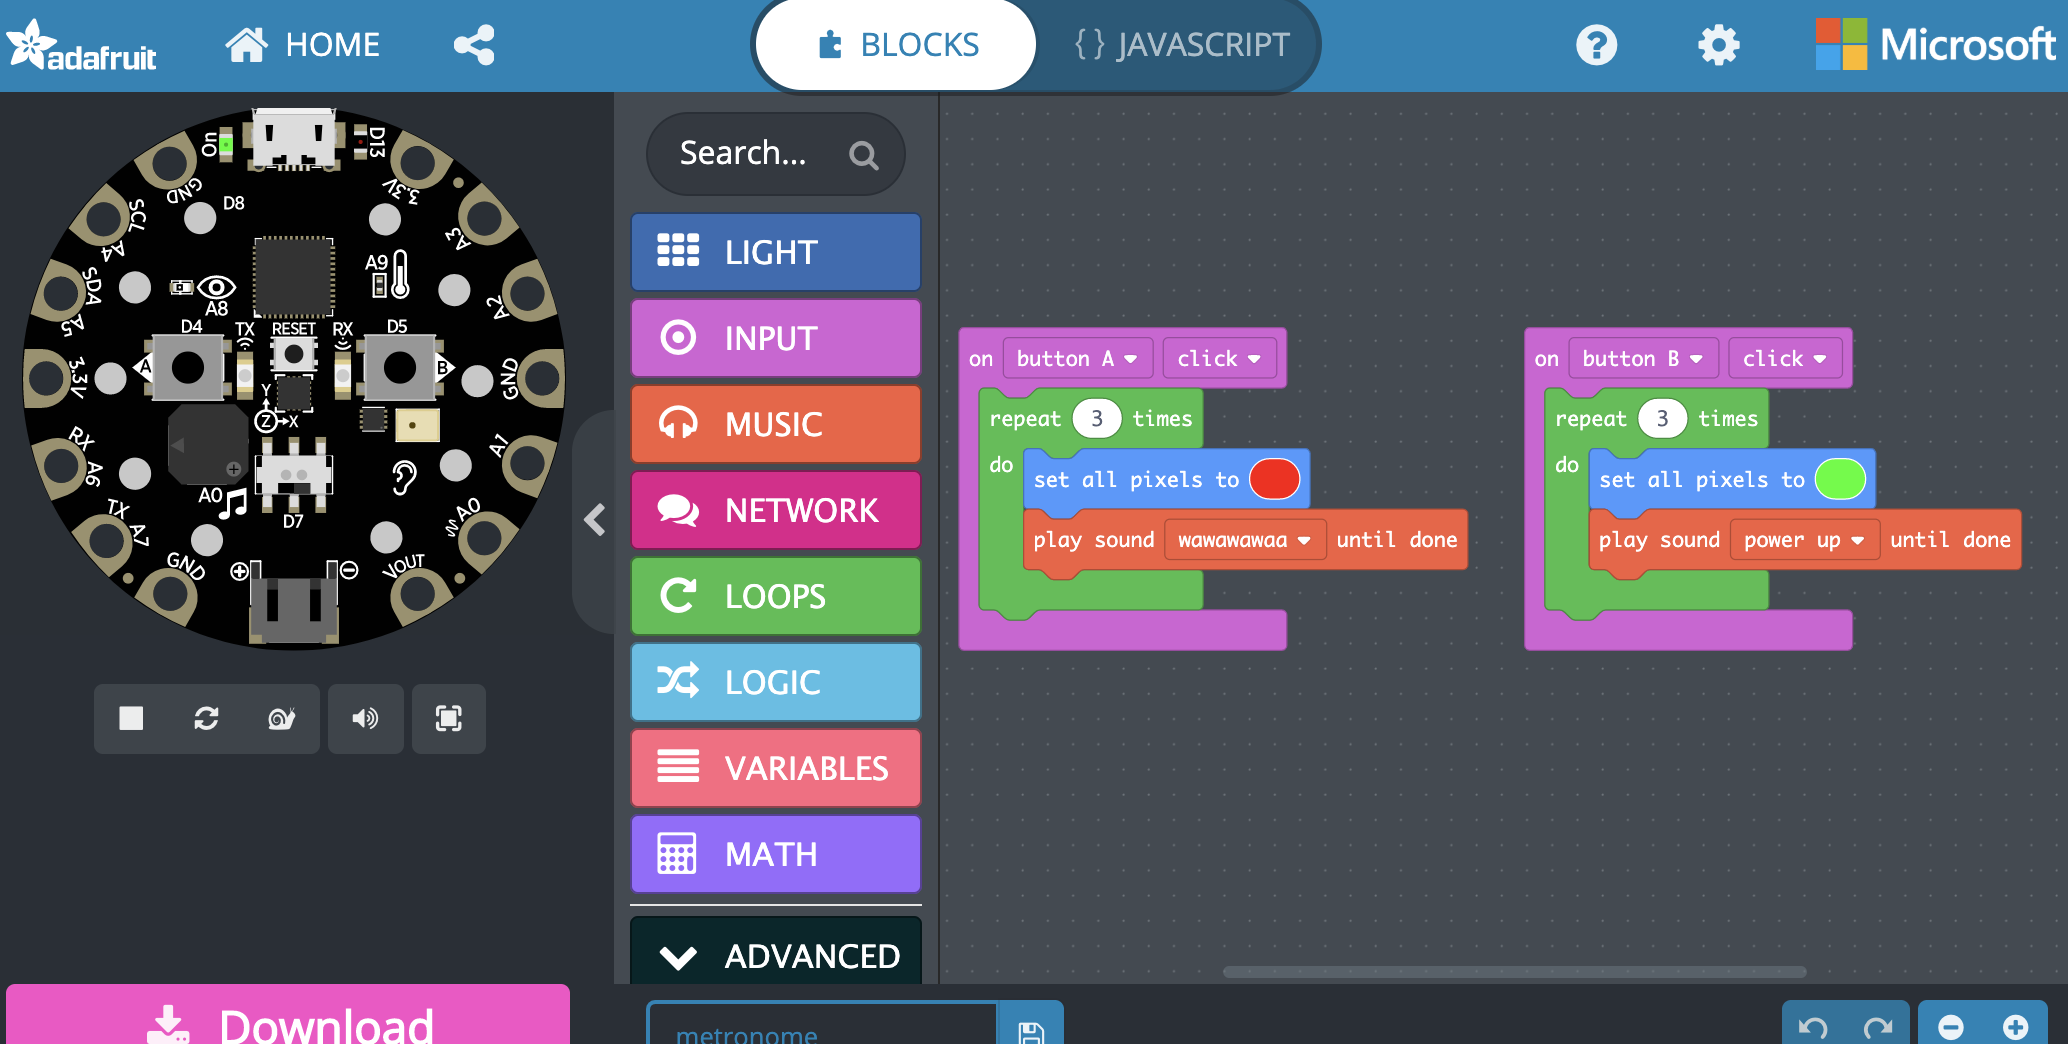Image resolution: width=2068 pixels, height=1044 pixels.
Task: Collapse the simulator panel with the arrow
Action: (594, 519)
